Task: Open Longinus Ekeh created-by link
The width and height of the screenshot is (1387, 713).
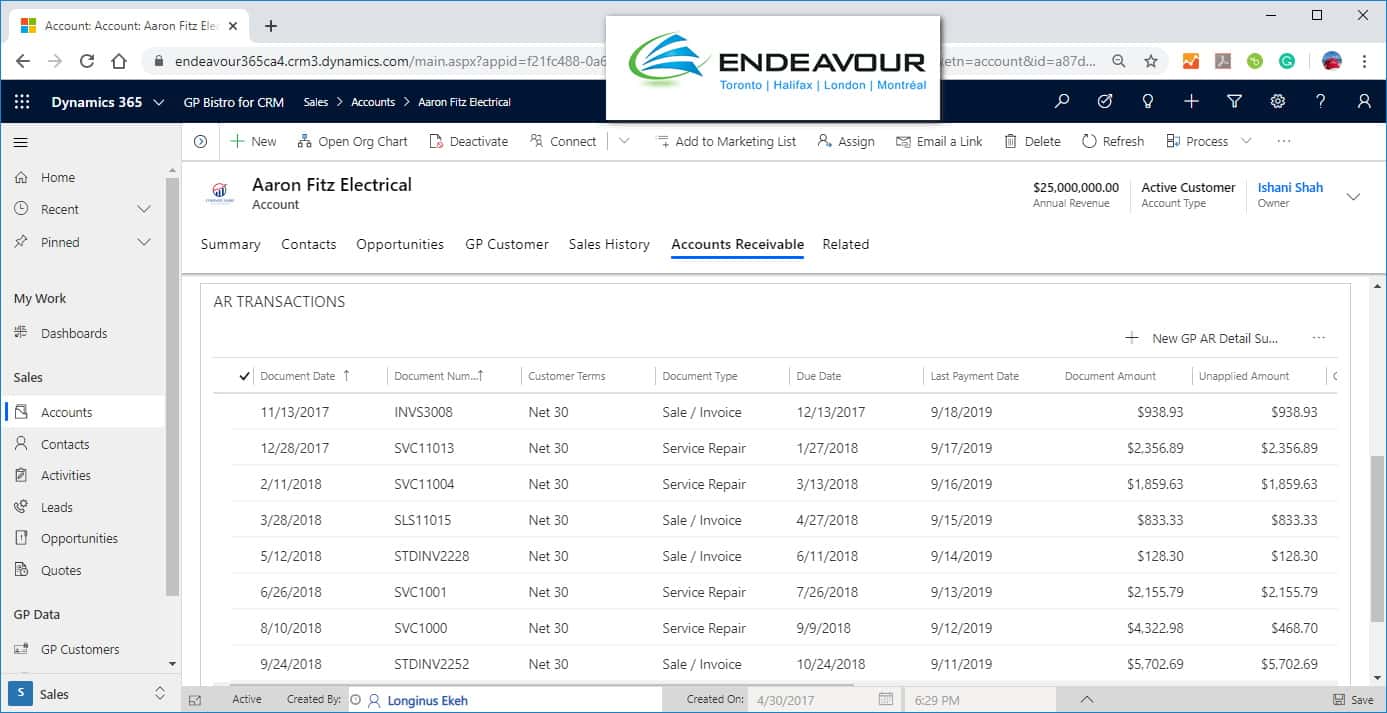Action: click(x=427, y=700)
